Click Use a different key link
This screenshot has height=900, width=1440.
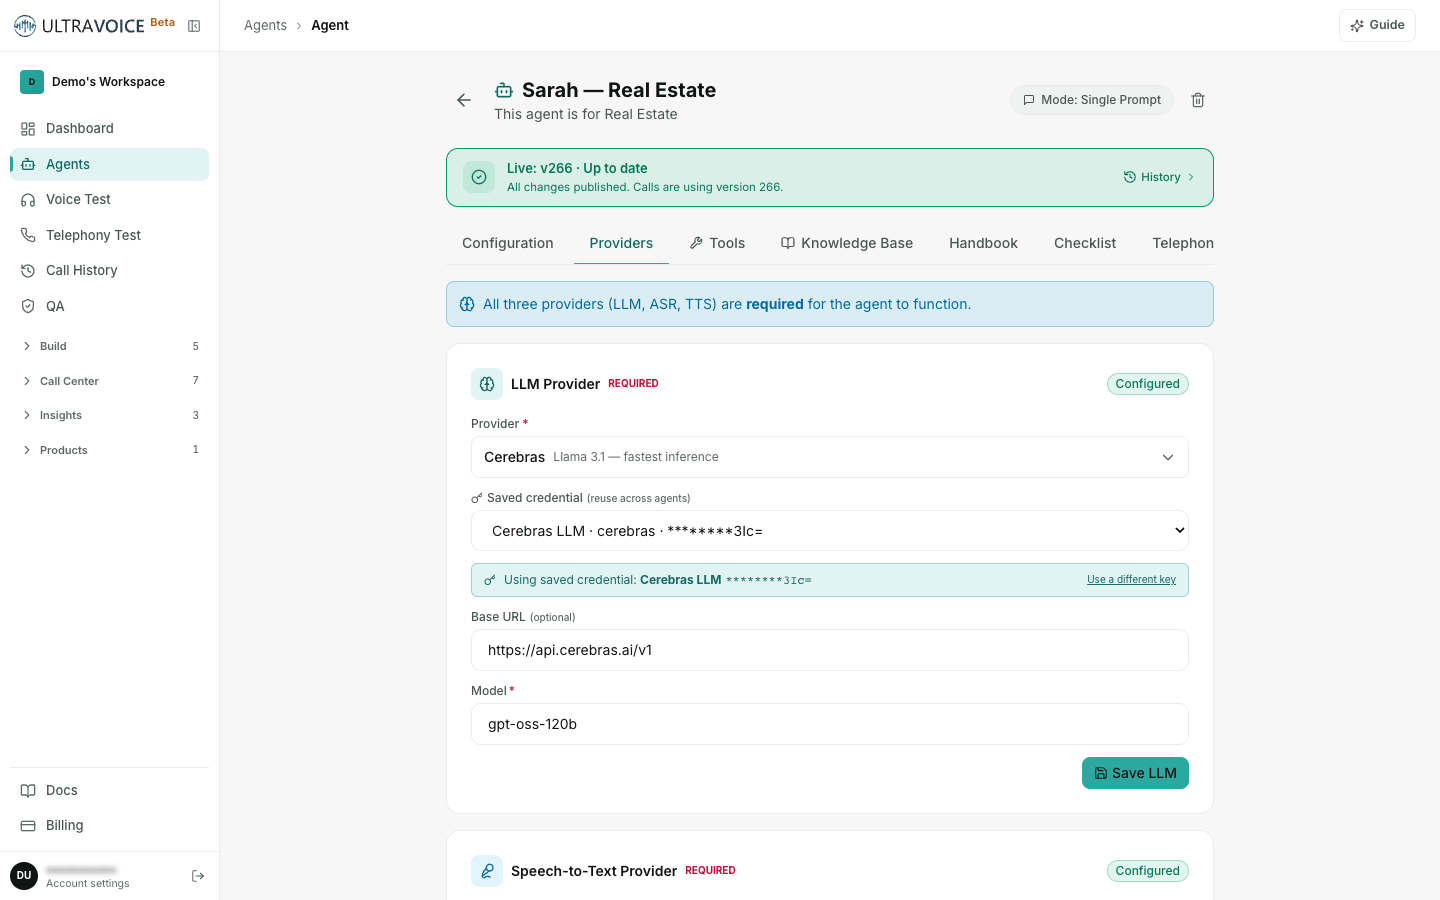[1131, 580]
